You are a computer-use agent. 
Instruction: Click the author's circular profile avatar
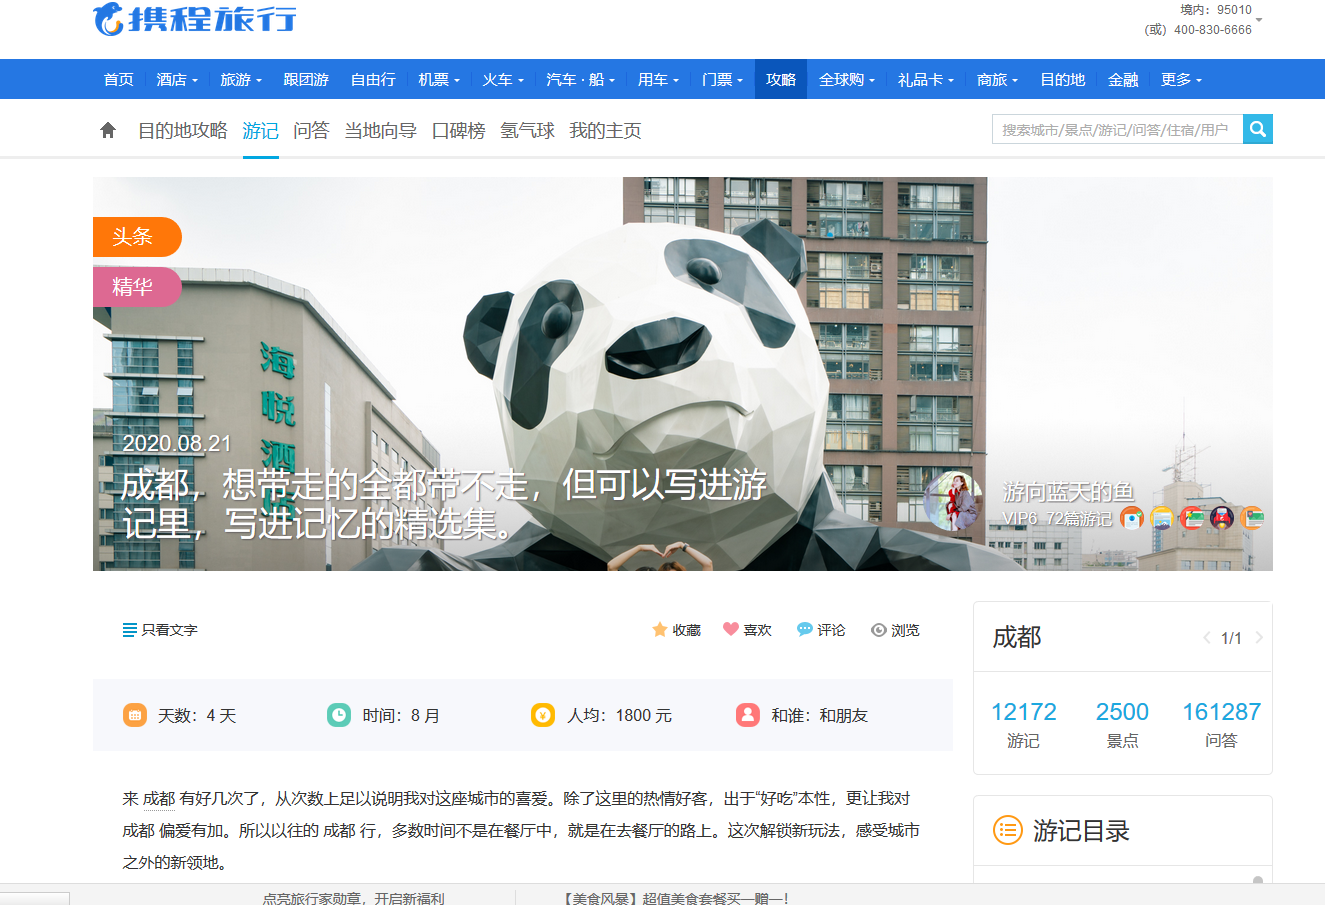(954, 502)
